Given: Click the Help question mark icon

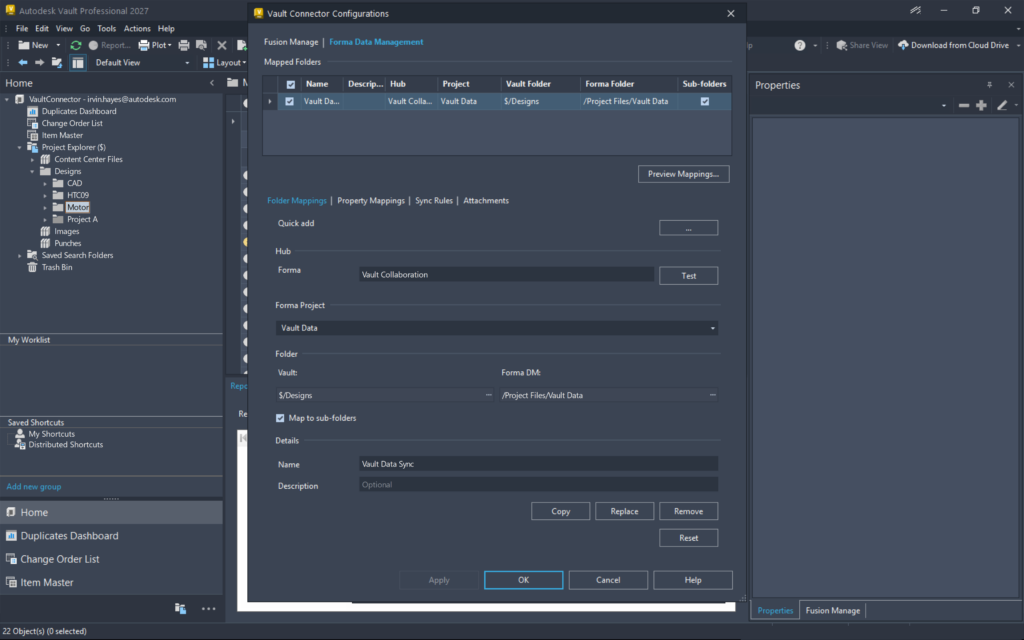Looking at the screenshot, I should 799,45.
